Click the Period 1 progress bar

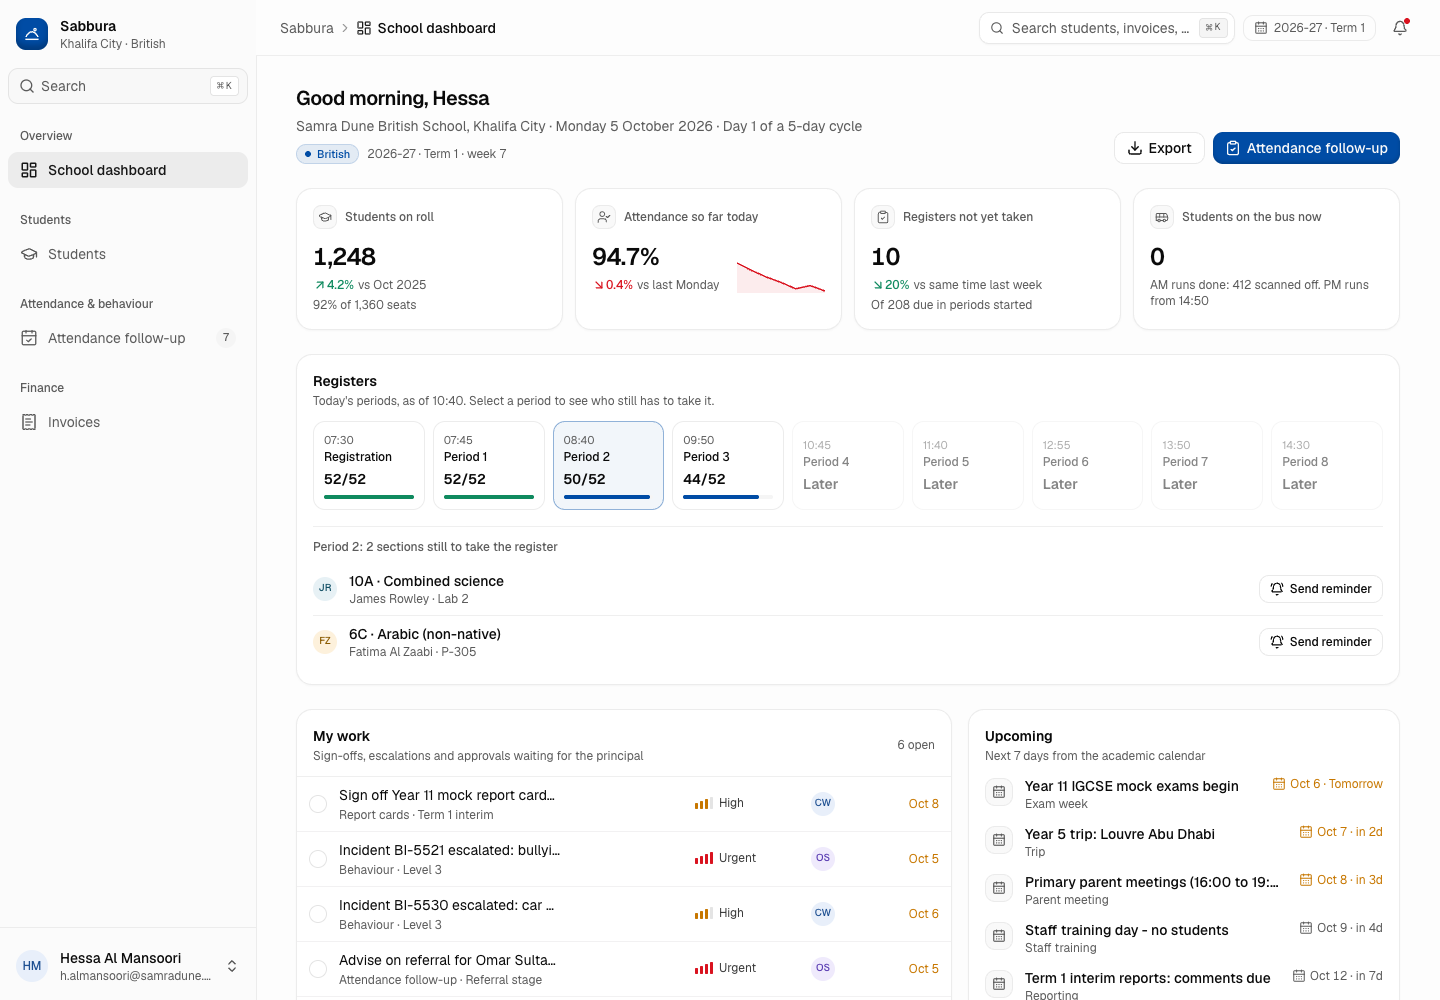coord(489,497)
